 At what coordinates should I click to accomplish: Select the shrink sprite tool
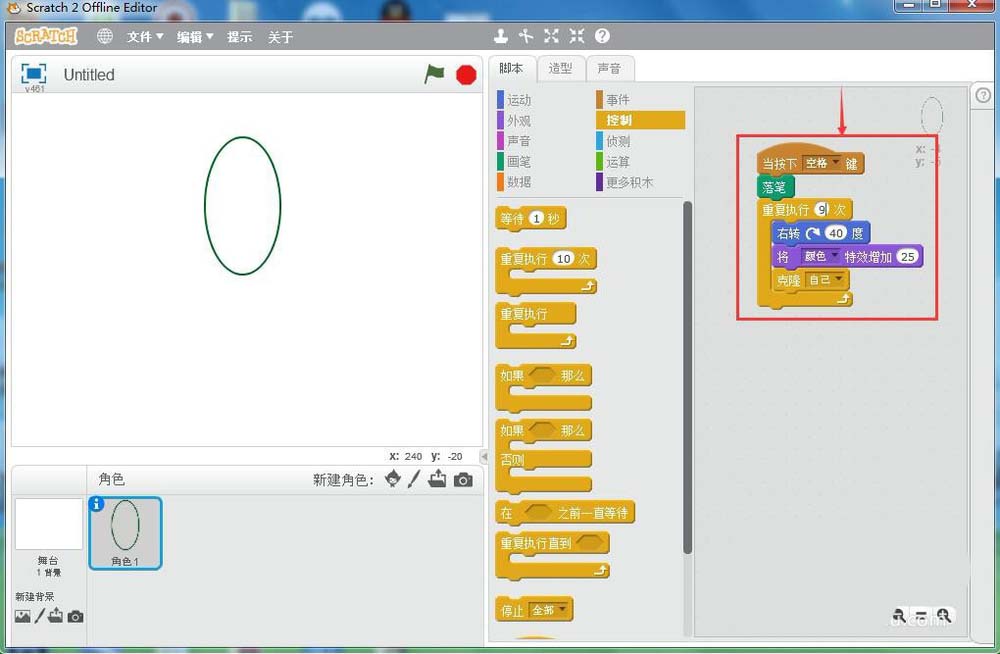tap(577, 36)
